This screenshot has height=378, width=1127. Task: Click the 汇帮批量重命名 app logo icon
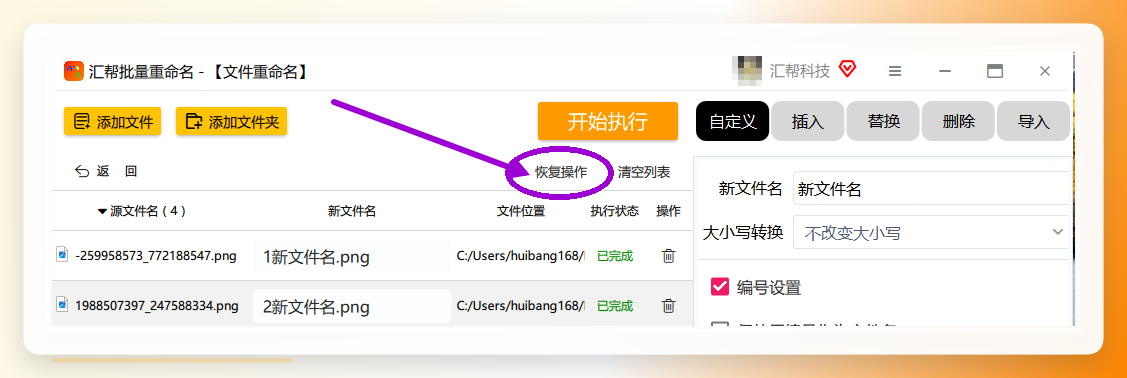74,71
